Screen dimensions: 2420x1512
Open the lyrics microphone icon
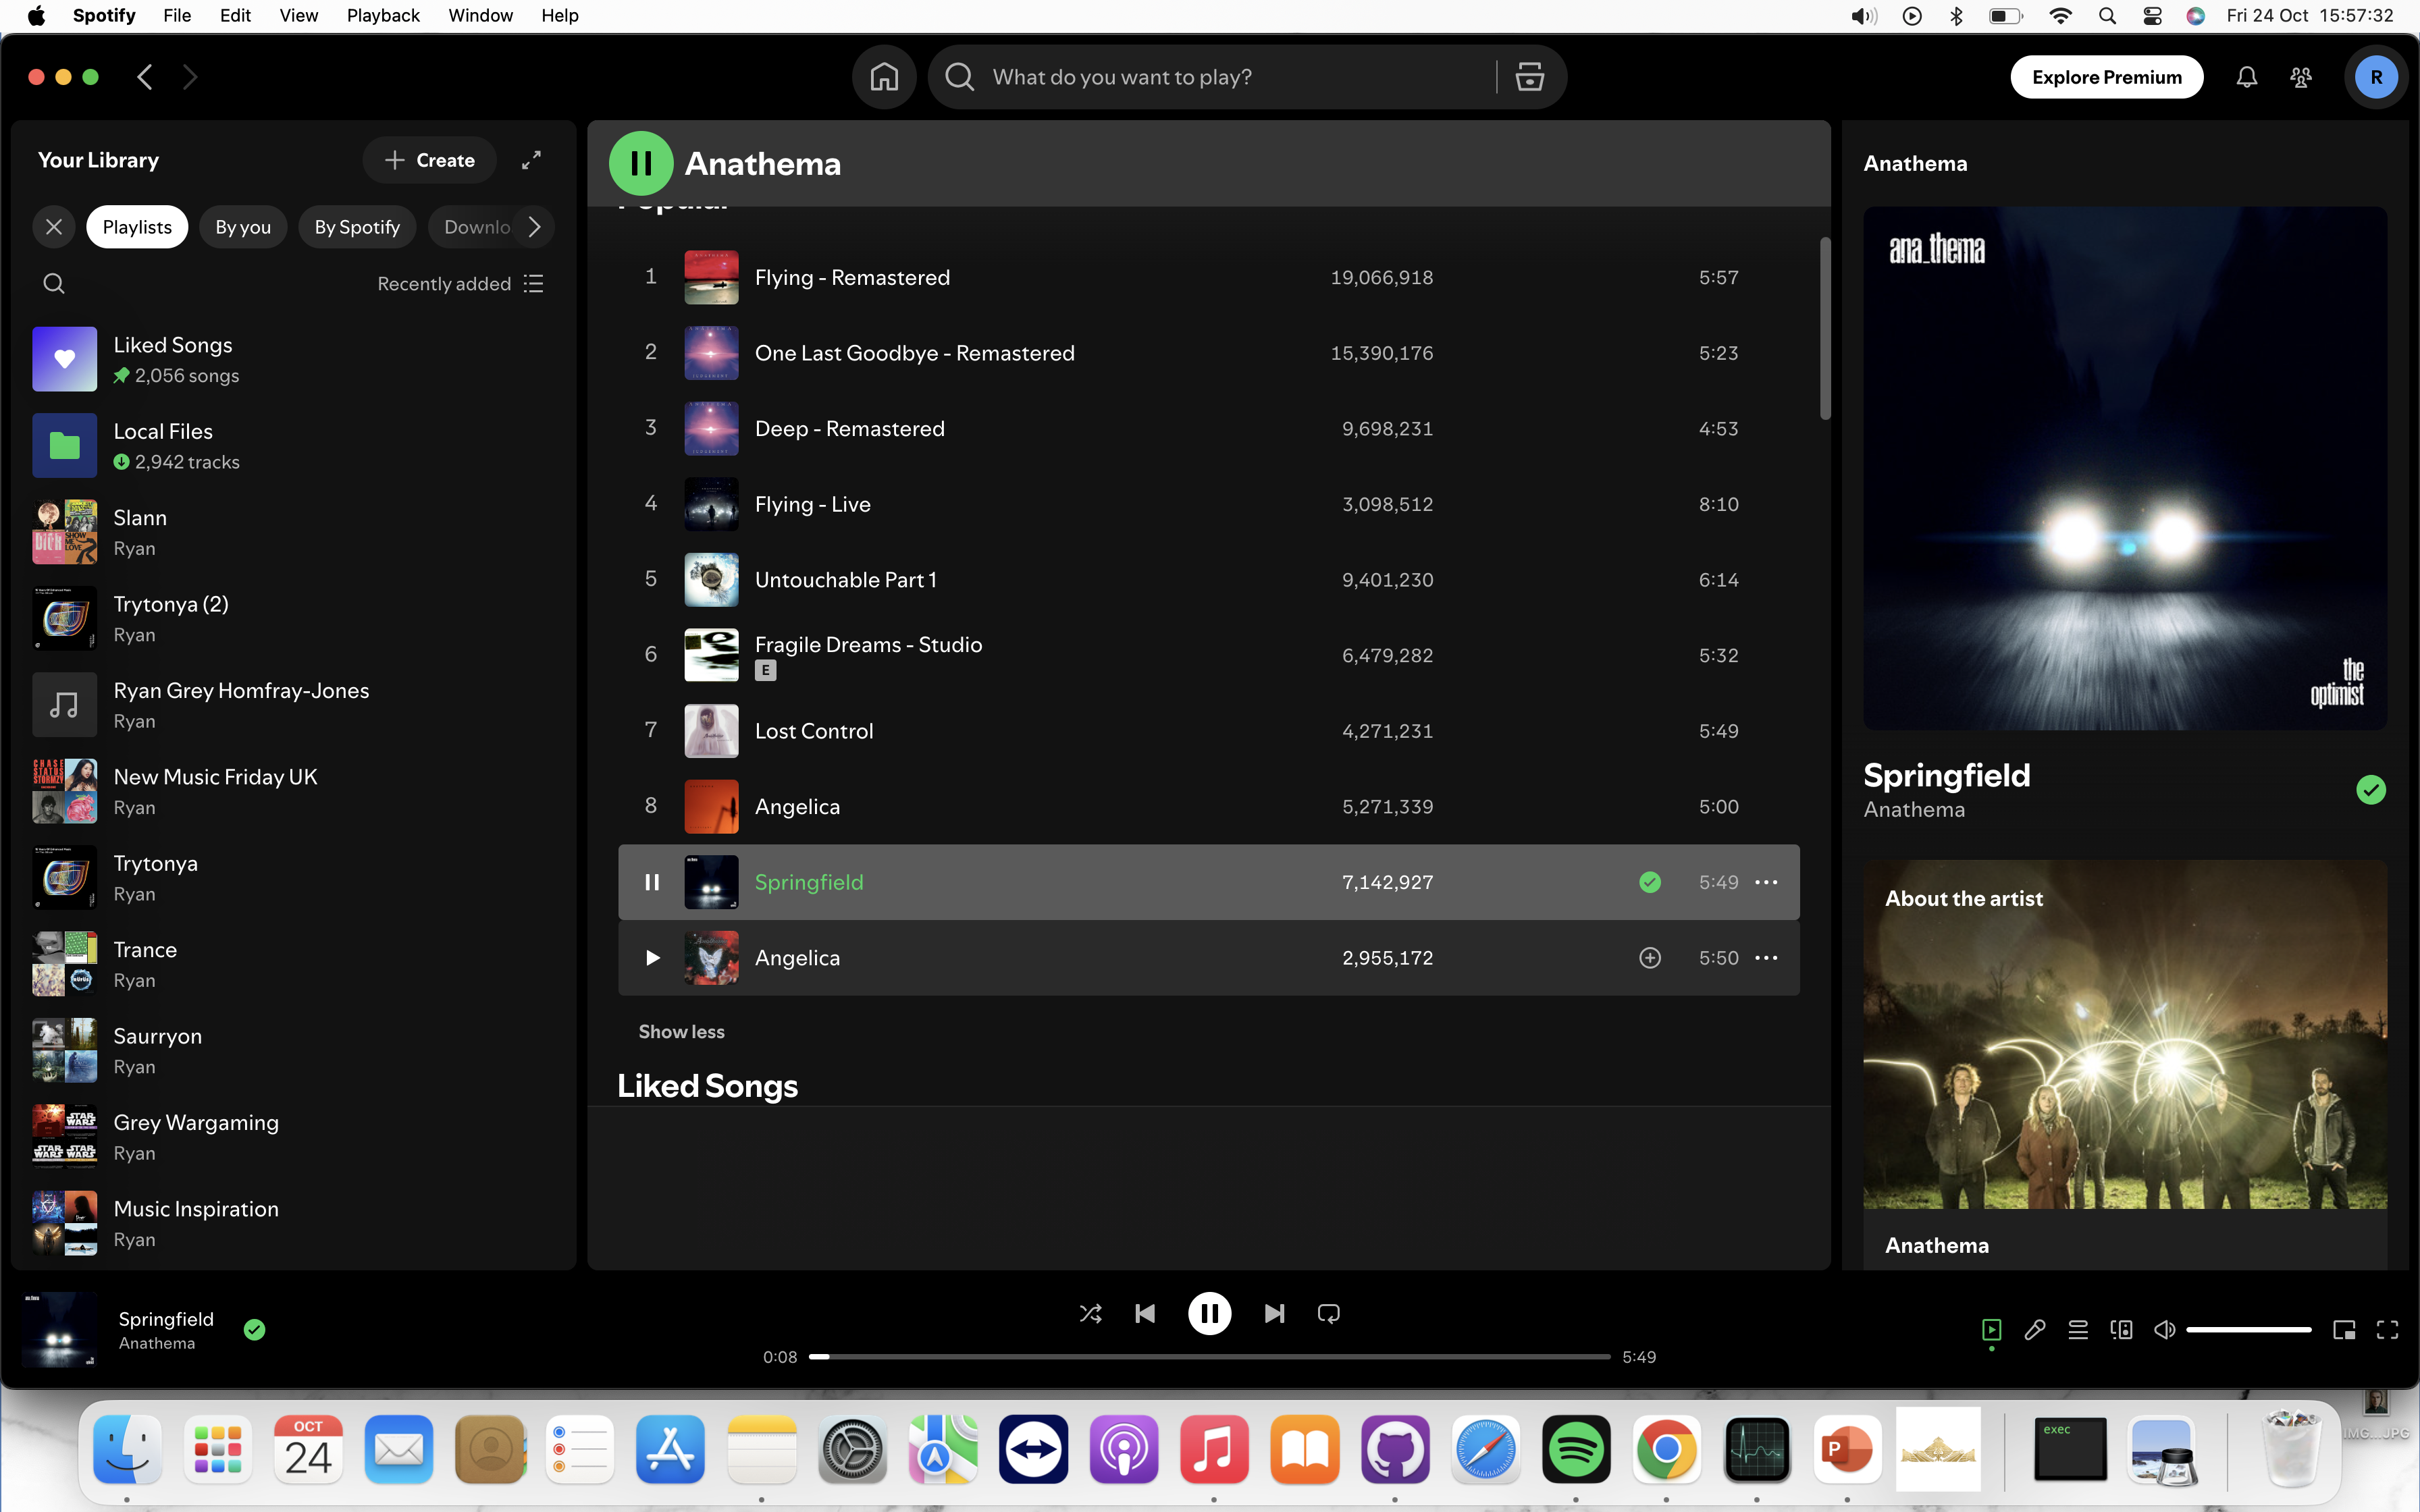(2034, 1329)
